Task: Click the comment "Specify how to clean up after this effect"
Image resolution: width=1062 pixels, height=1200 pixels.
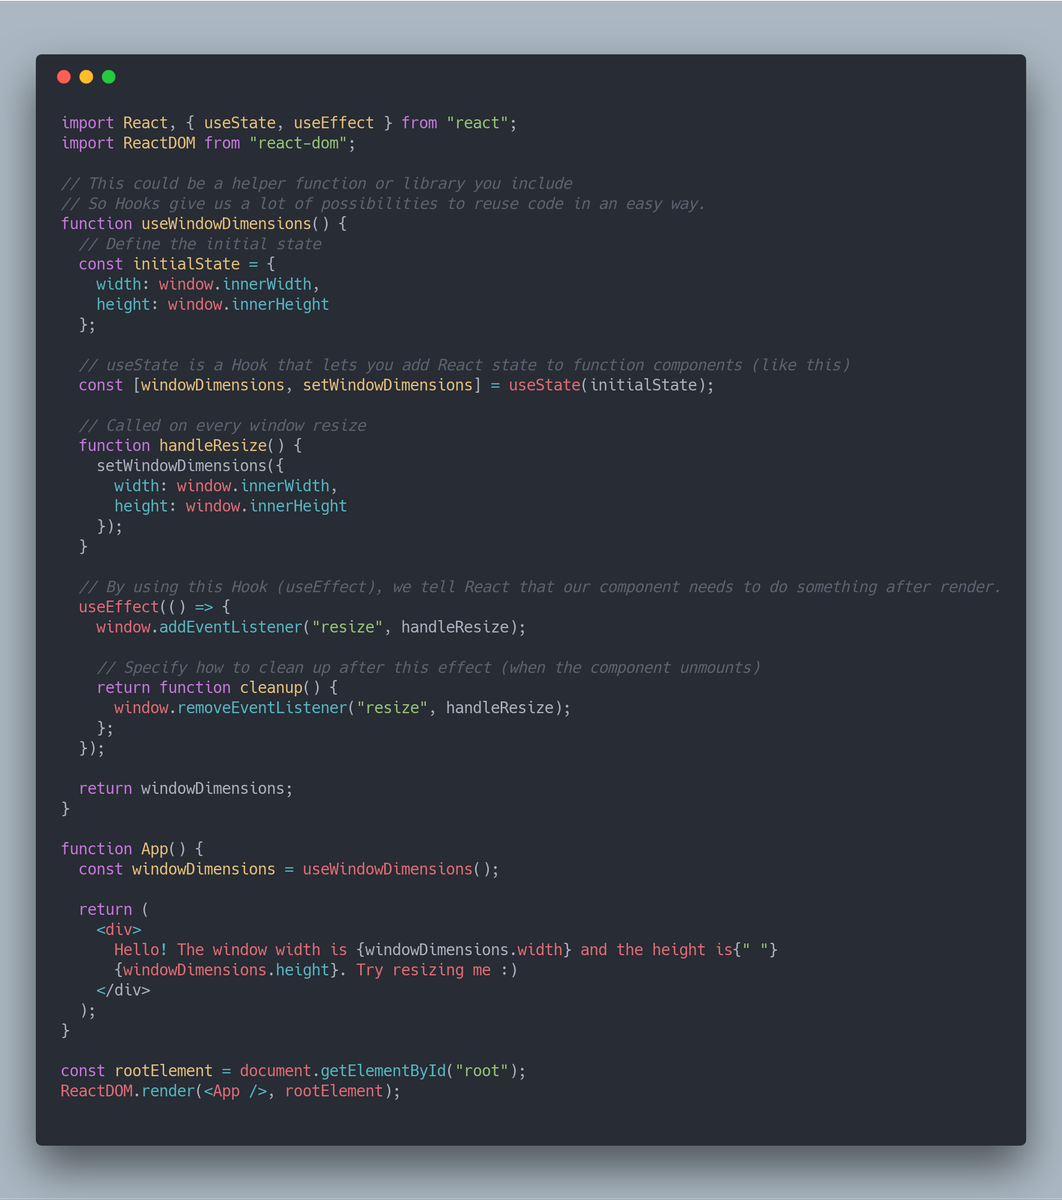Action: 428,667
